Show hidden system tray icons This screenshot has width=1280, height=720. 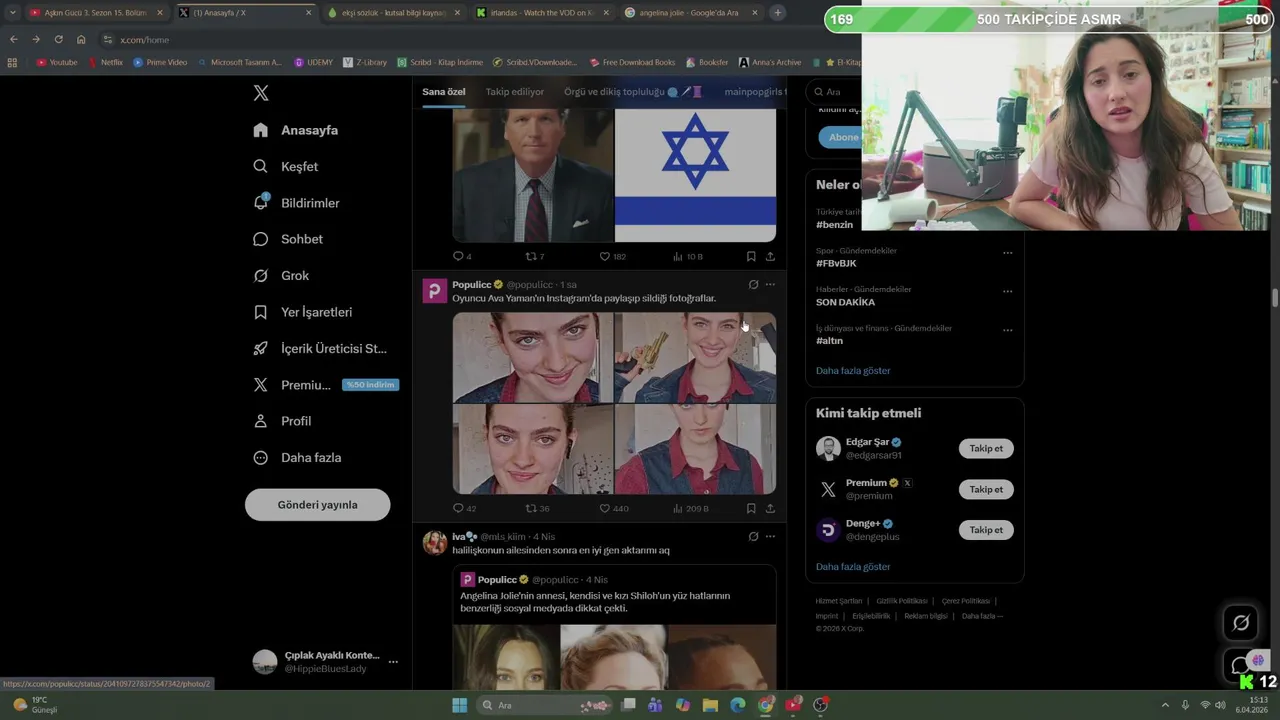[1165, 705]
